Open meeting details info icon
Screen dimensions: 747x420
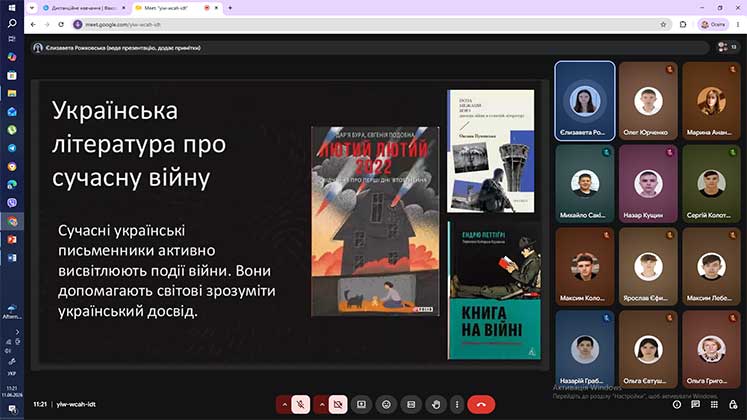click(x=677, y=404)
